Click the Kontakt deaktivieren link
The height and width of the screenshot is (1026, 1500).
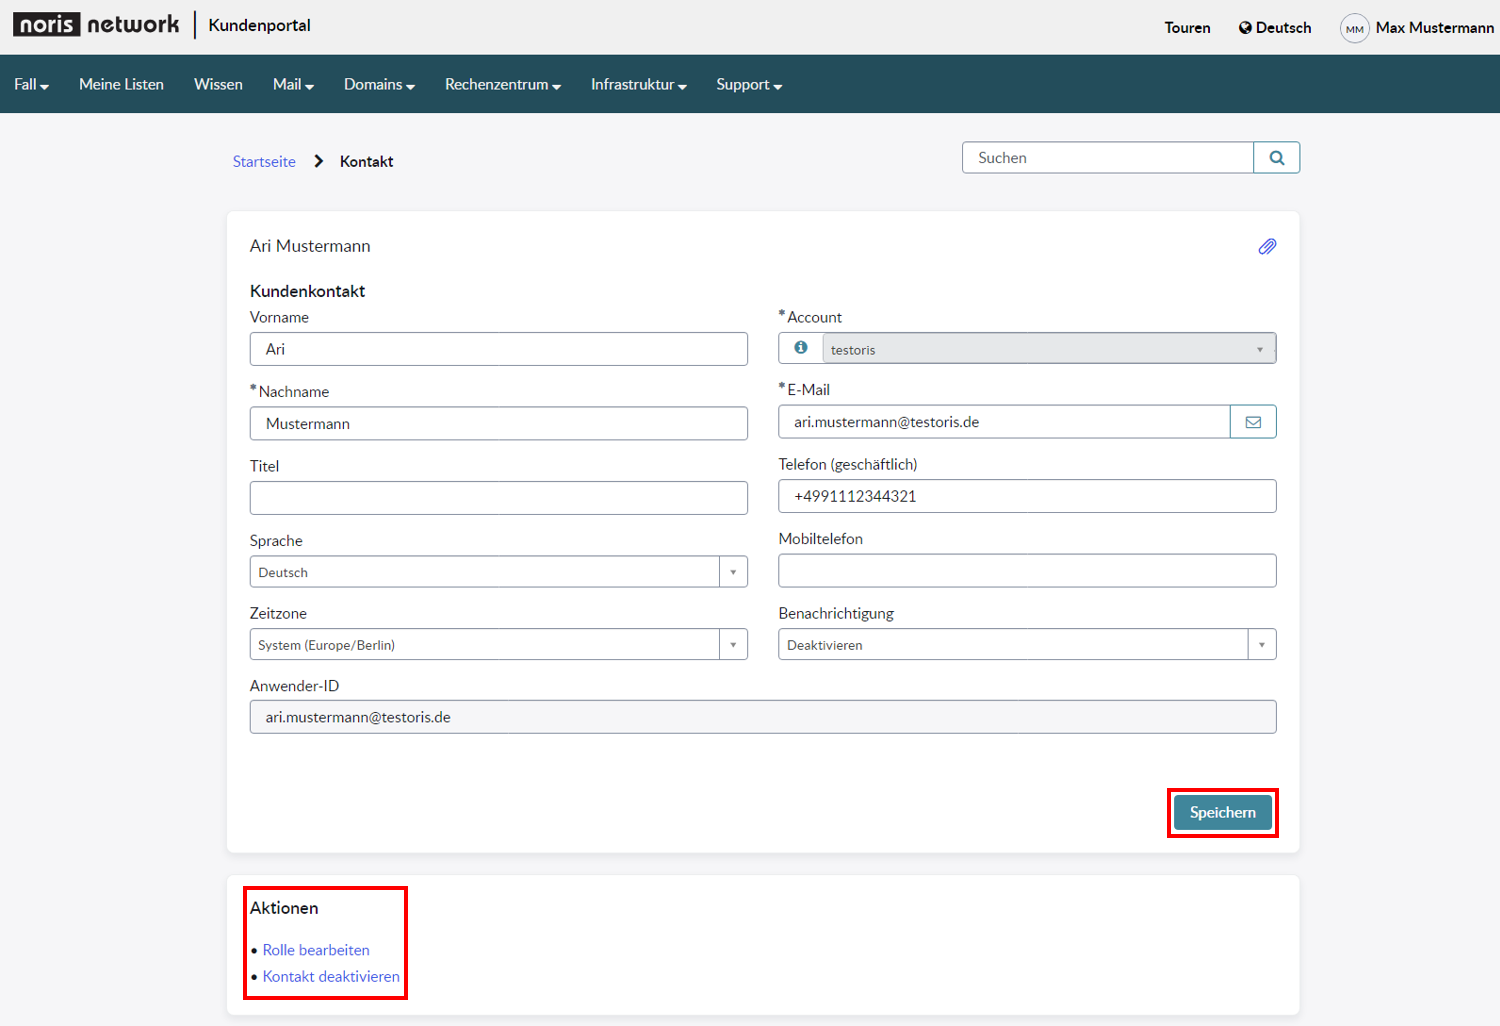(x=331, y=977)
